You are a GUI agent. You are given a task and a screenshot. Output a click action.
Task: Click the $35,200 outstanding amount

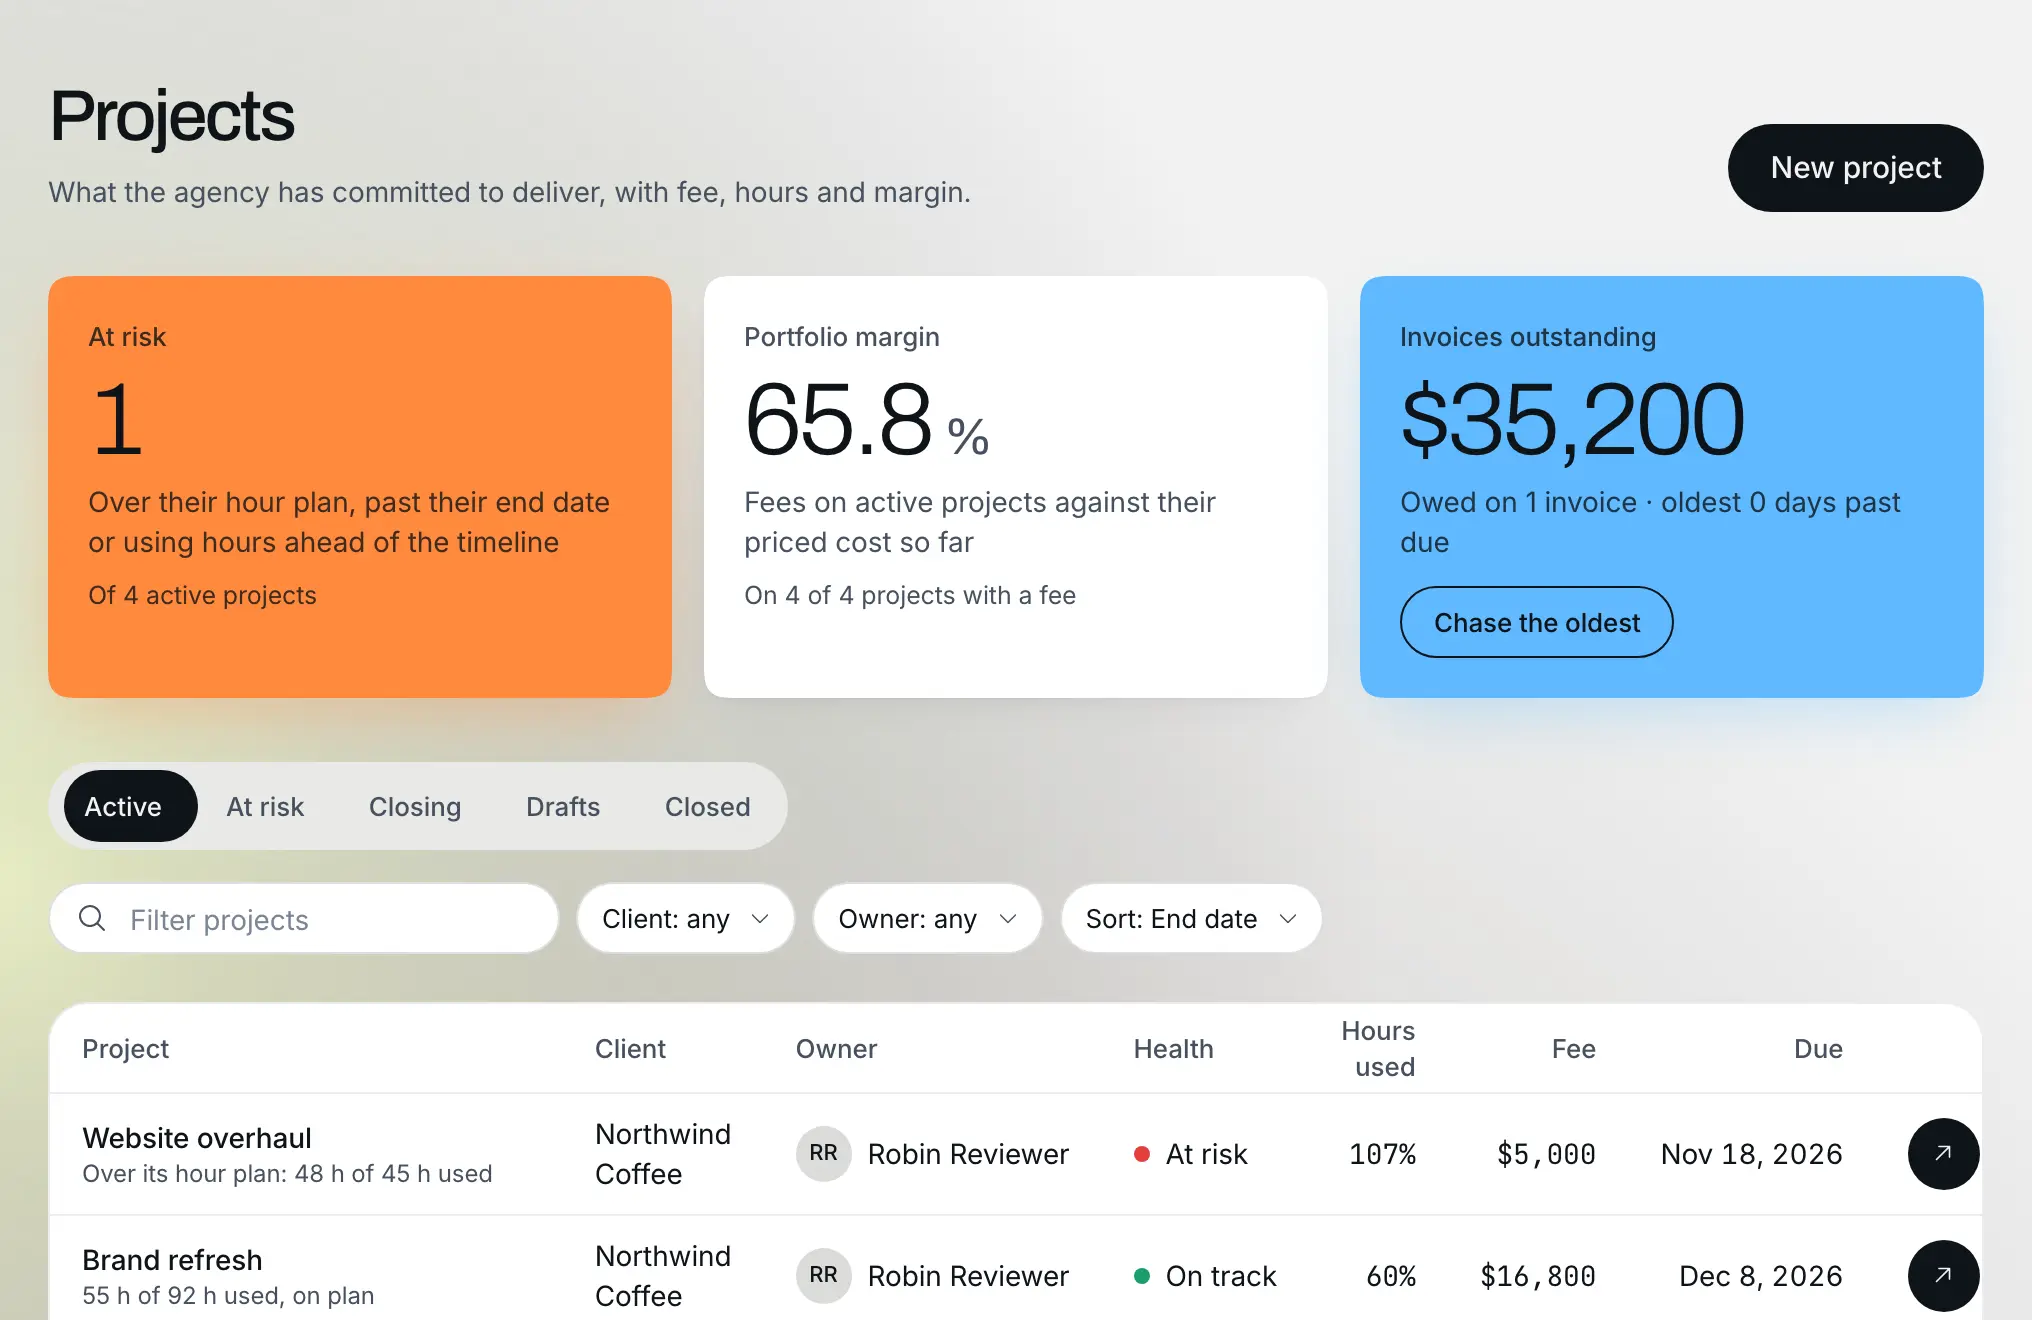point(1572,420)
